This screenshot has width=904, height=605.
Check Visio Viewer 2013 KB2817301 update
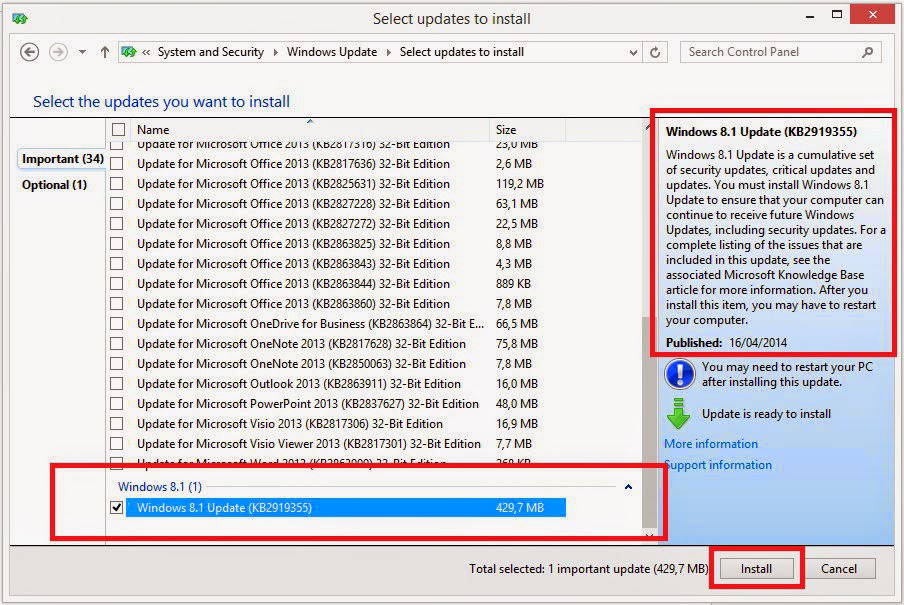coord(116,444)
